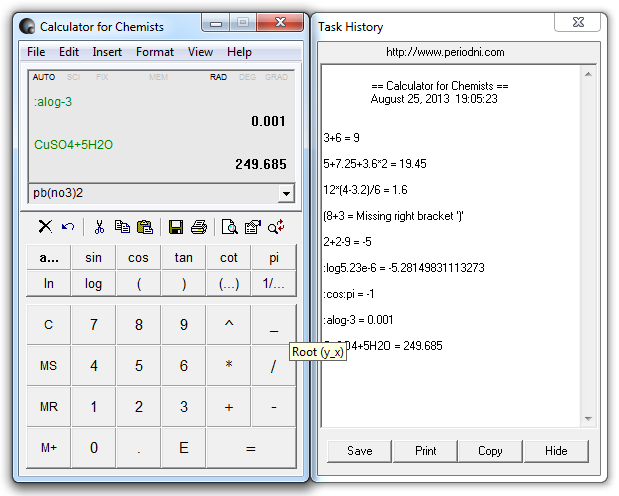Click the log key
The width and height of the screenshot is (619, 496).
pyautogui.click(x=94, y=283)
